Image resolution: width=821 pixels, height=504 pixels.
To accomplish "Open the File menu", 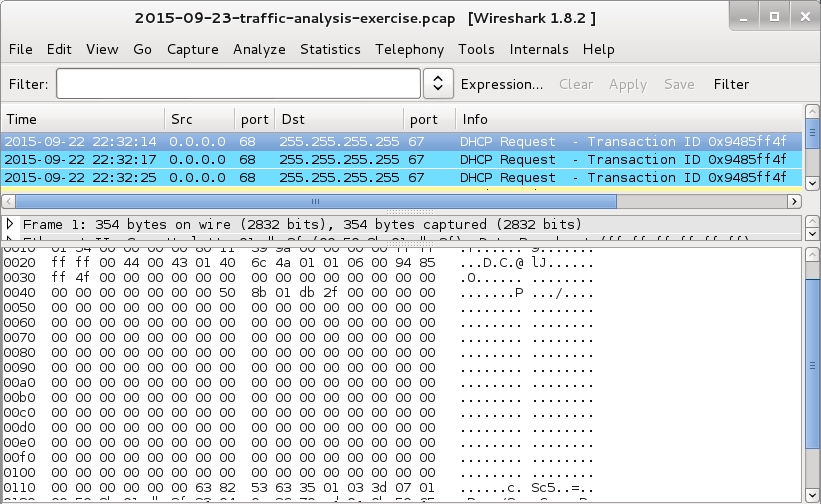I will click(x=20, y=49).
